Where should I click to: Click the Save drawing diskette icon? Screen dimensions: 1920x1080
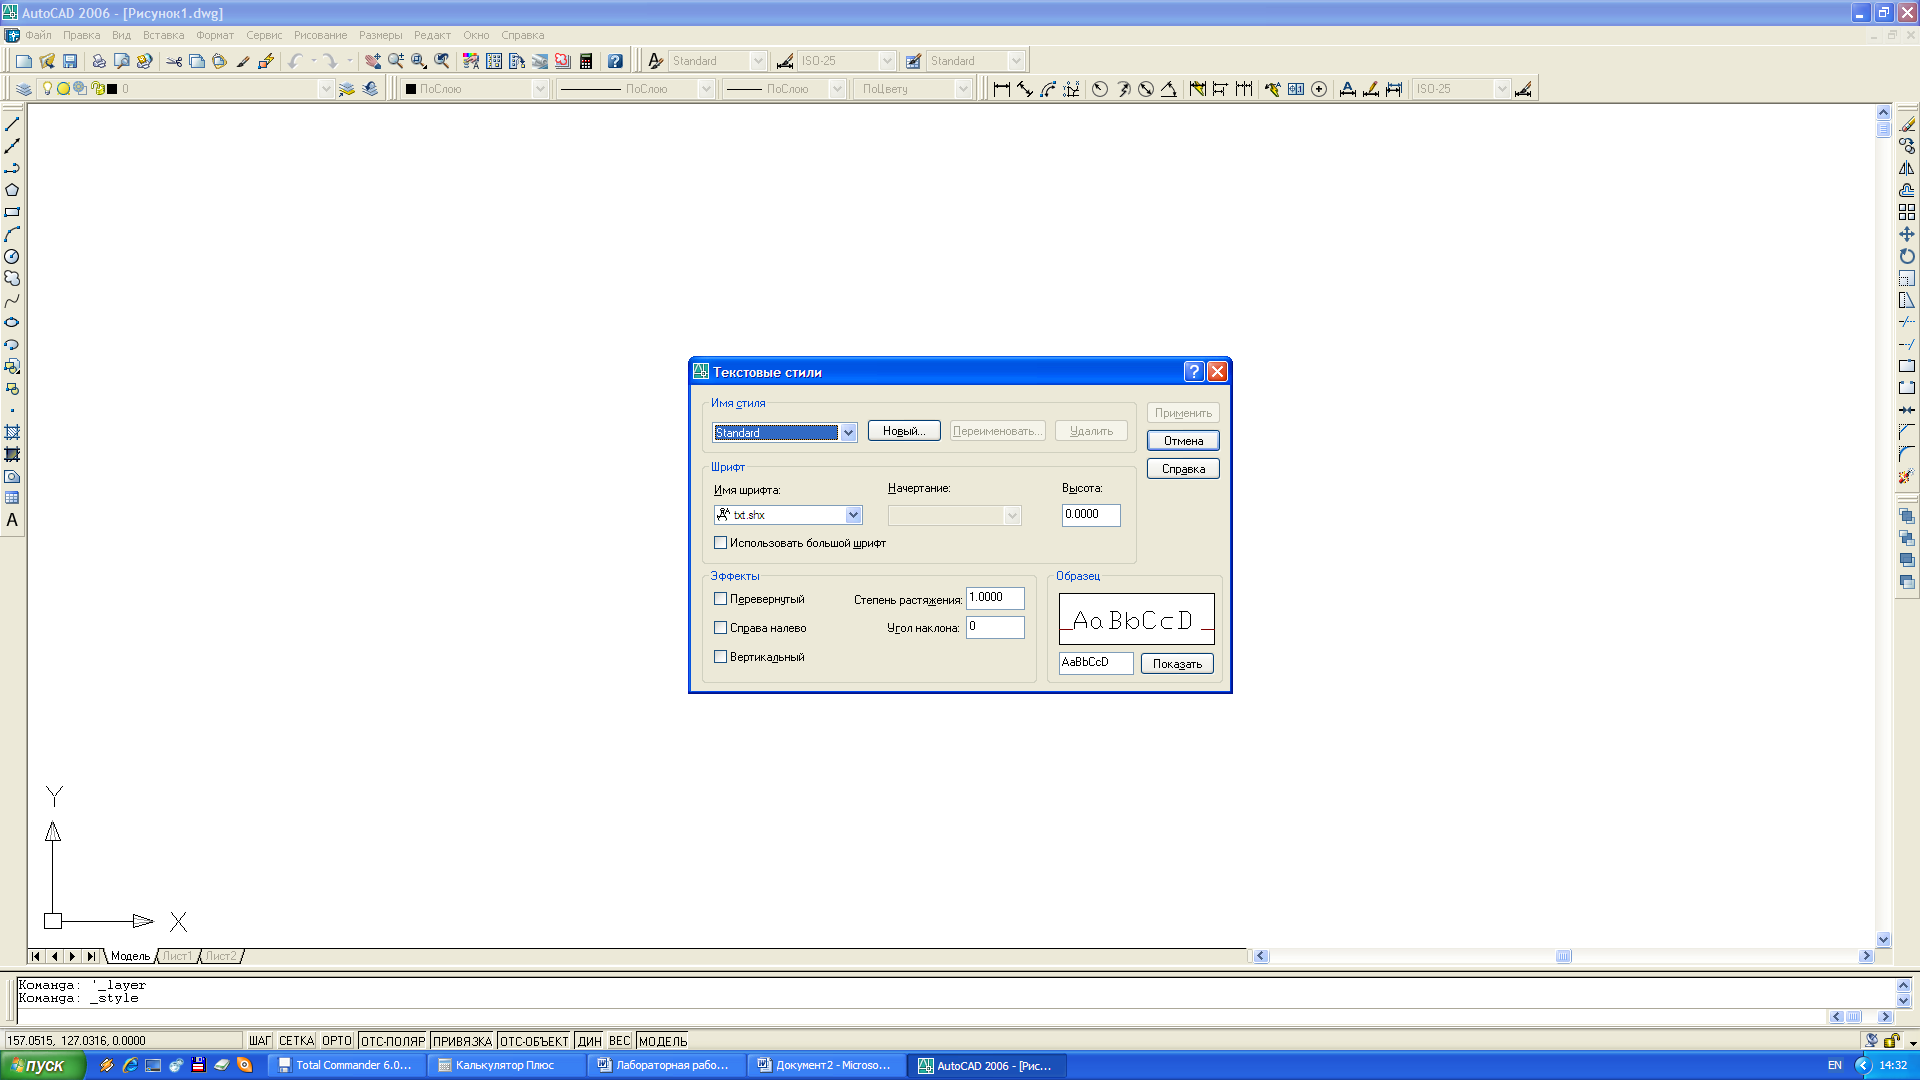70,61
